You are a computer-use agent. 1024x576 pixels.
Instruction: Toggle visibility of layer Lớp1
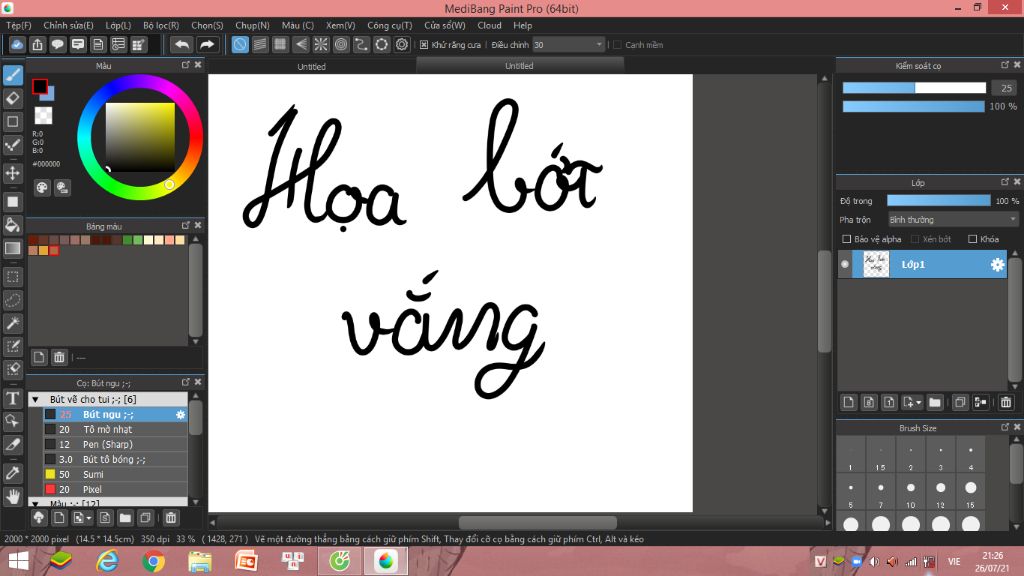[x=844, y=264]
